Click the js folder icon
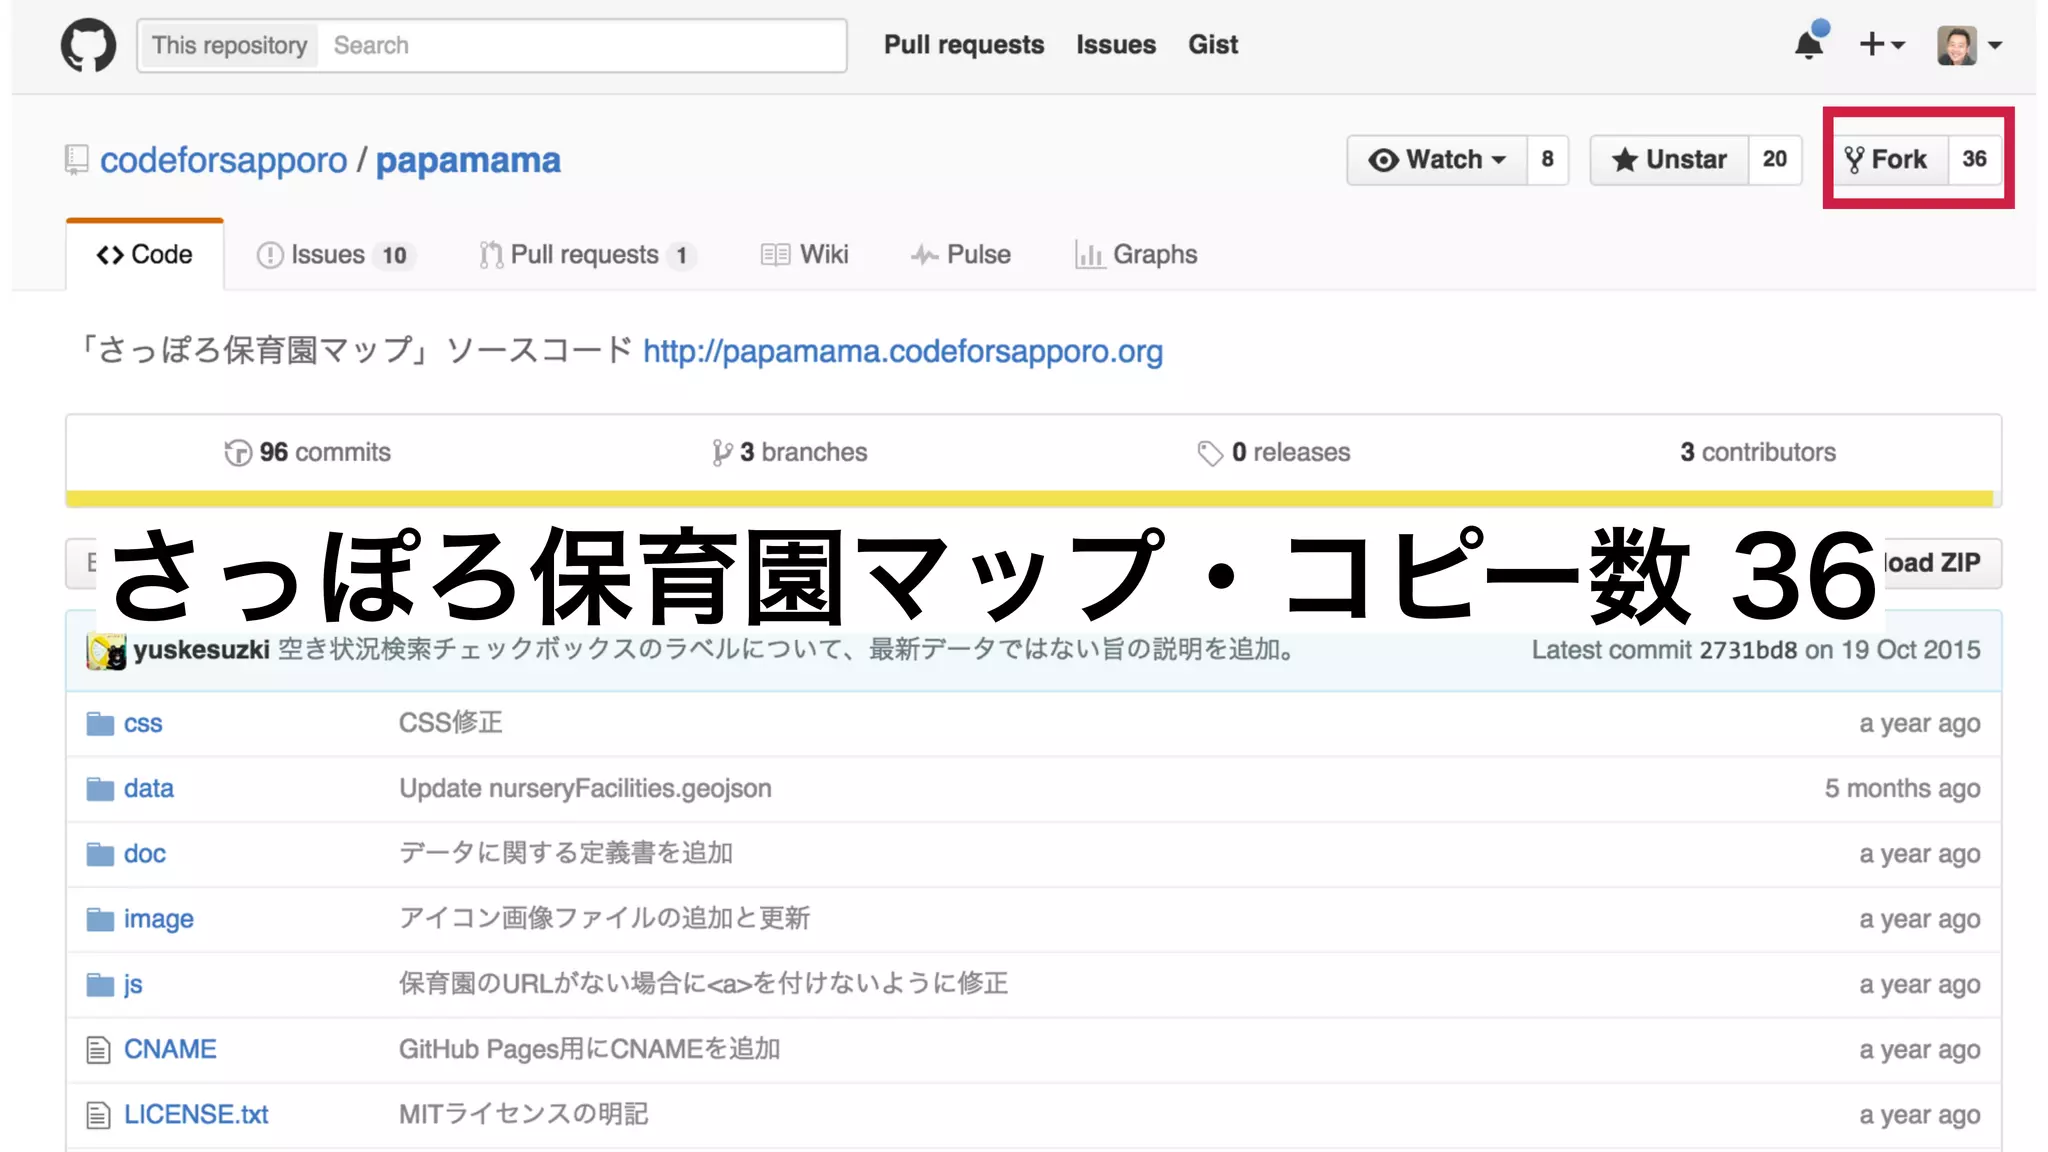The height and width of the screenshot is (1152, 2048). pyautogui.click(x=100, y=985)
